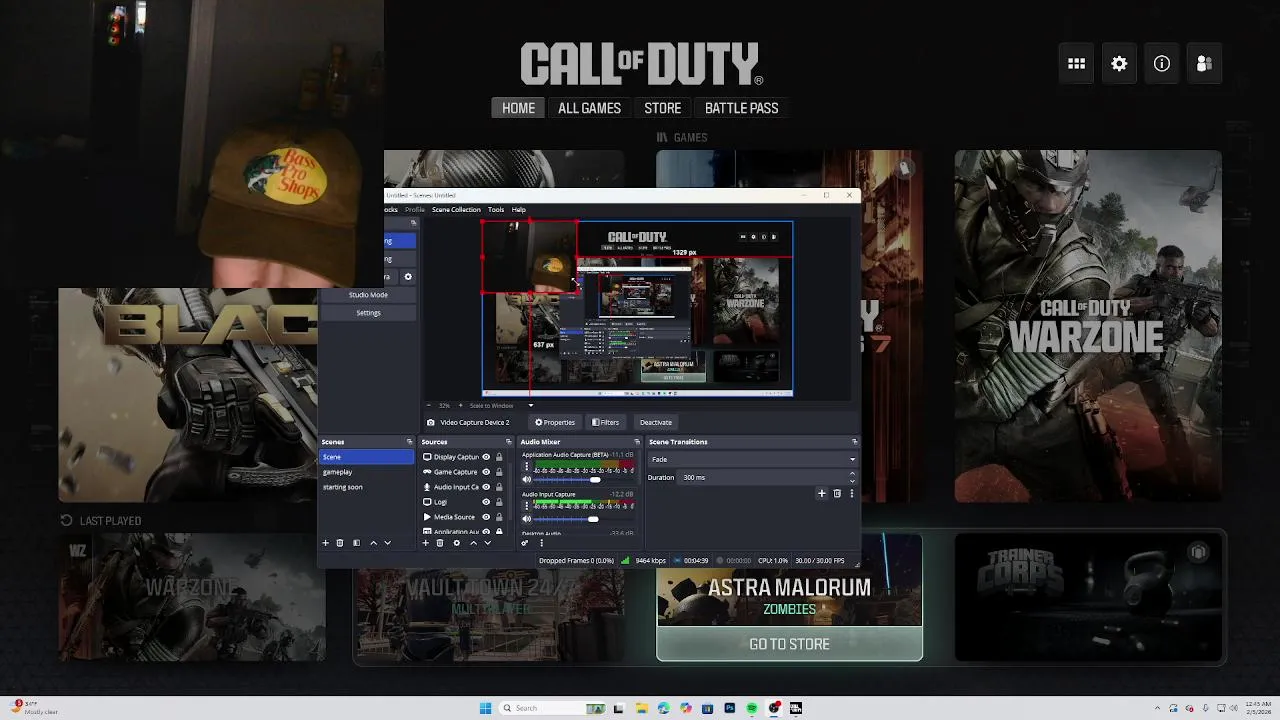Move scene up with the arrow icon
1280x720 pixels.
click(373, 543)
